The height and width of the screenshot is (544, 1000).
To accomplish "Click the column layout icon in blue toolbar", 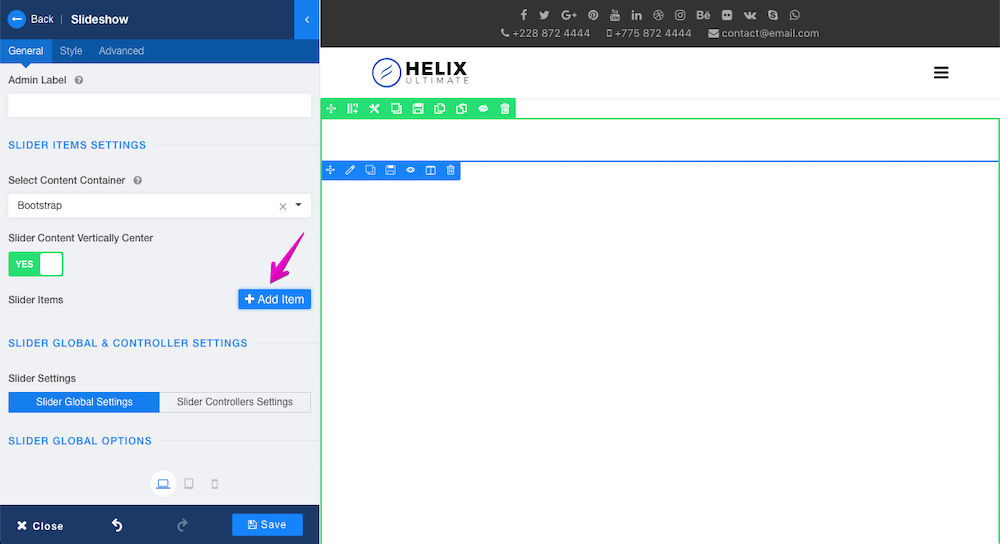I will [430, 170].
